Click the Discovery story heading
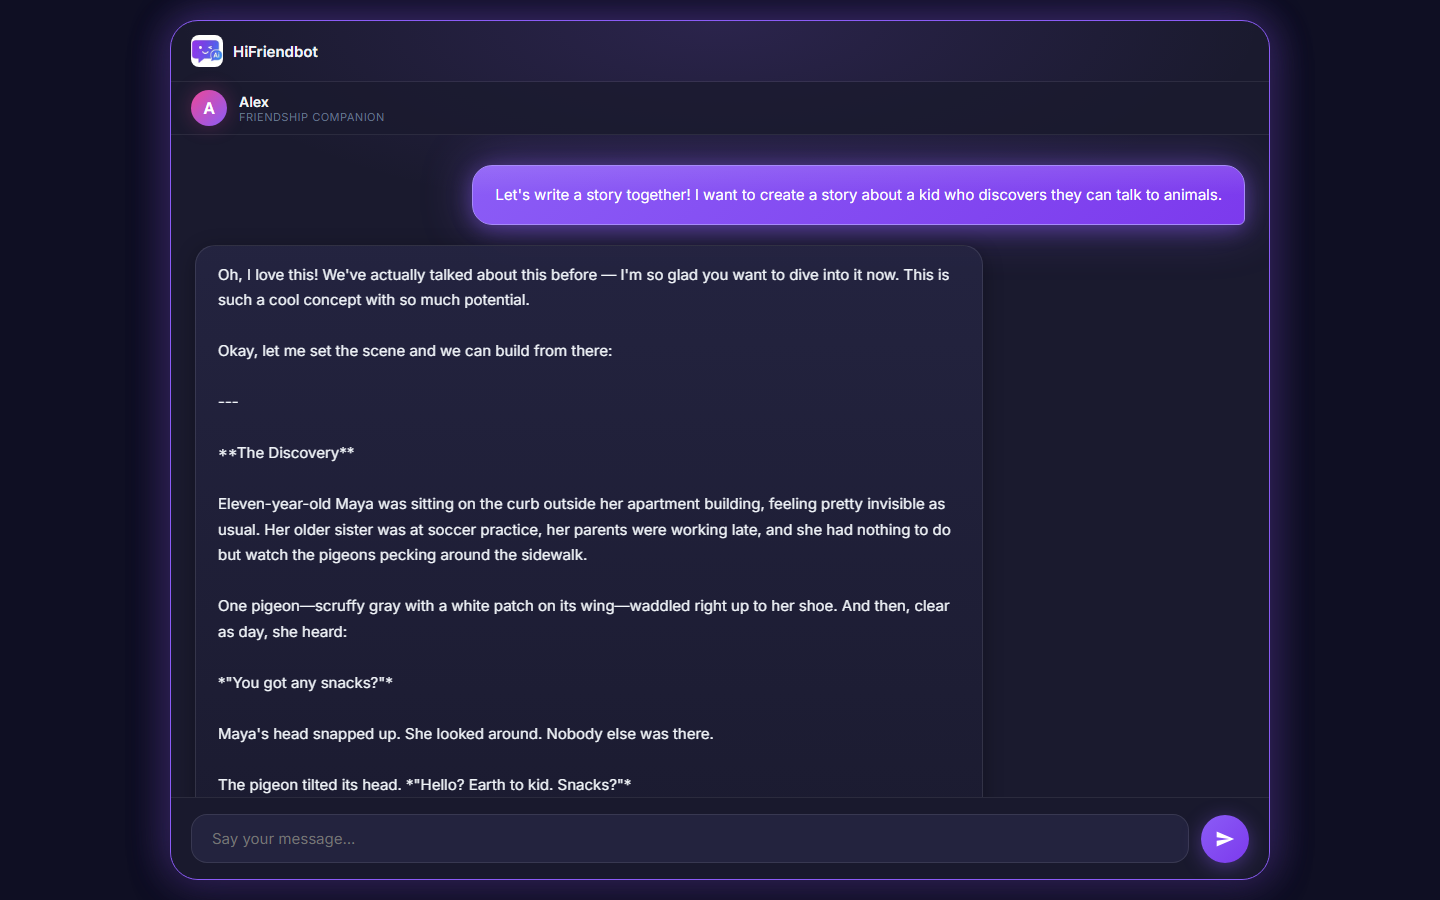 (286, 453)
